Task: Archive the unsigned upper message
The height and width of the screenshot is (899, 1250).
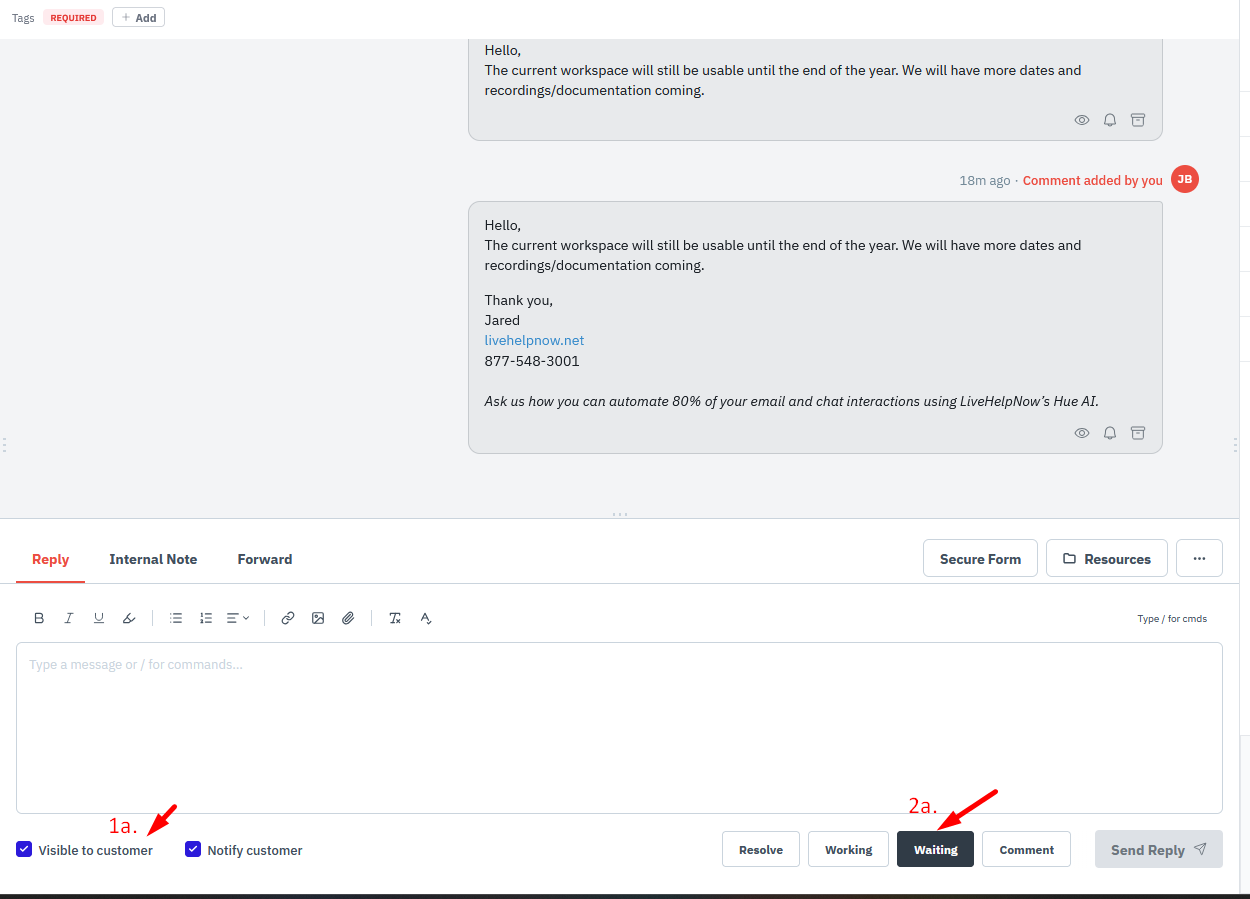Action: [1138, 120]
